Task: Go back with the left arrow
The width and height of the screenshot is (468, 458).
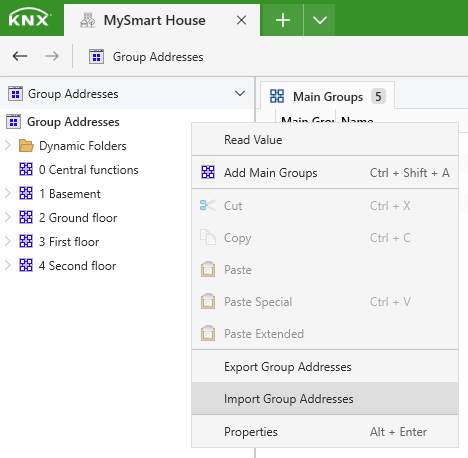Action: [20, 56]
